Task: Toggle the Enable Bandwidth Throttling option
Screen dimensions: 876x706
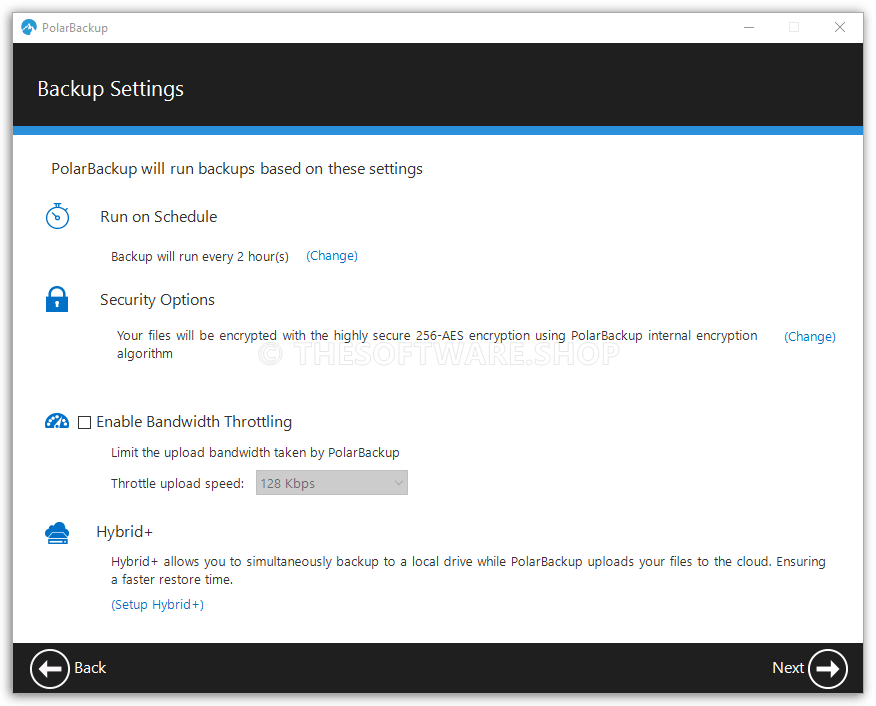Action: (x=85, y=422)
